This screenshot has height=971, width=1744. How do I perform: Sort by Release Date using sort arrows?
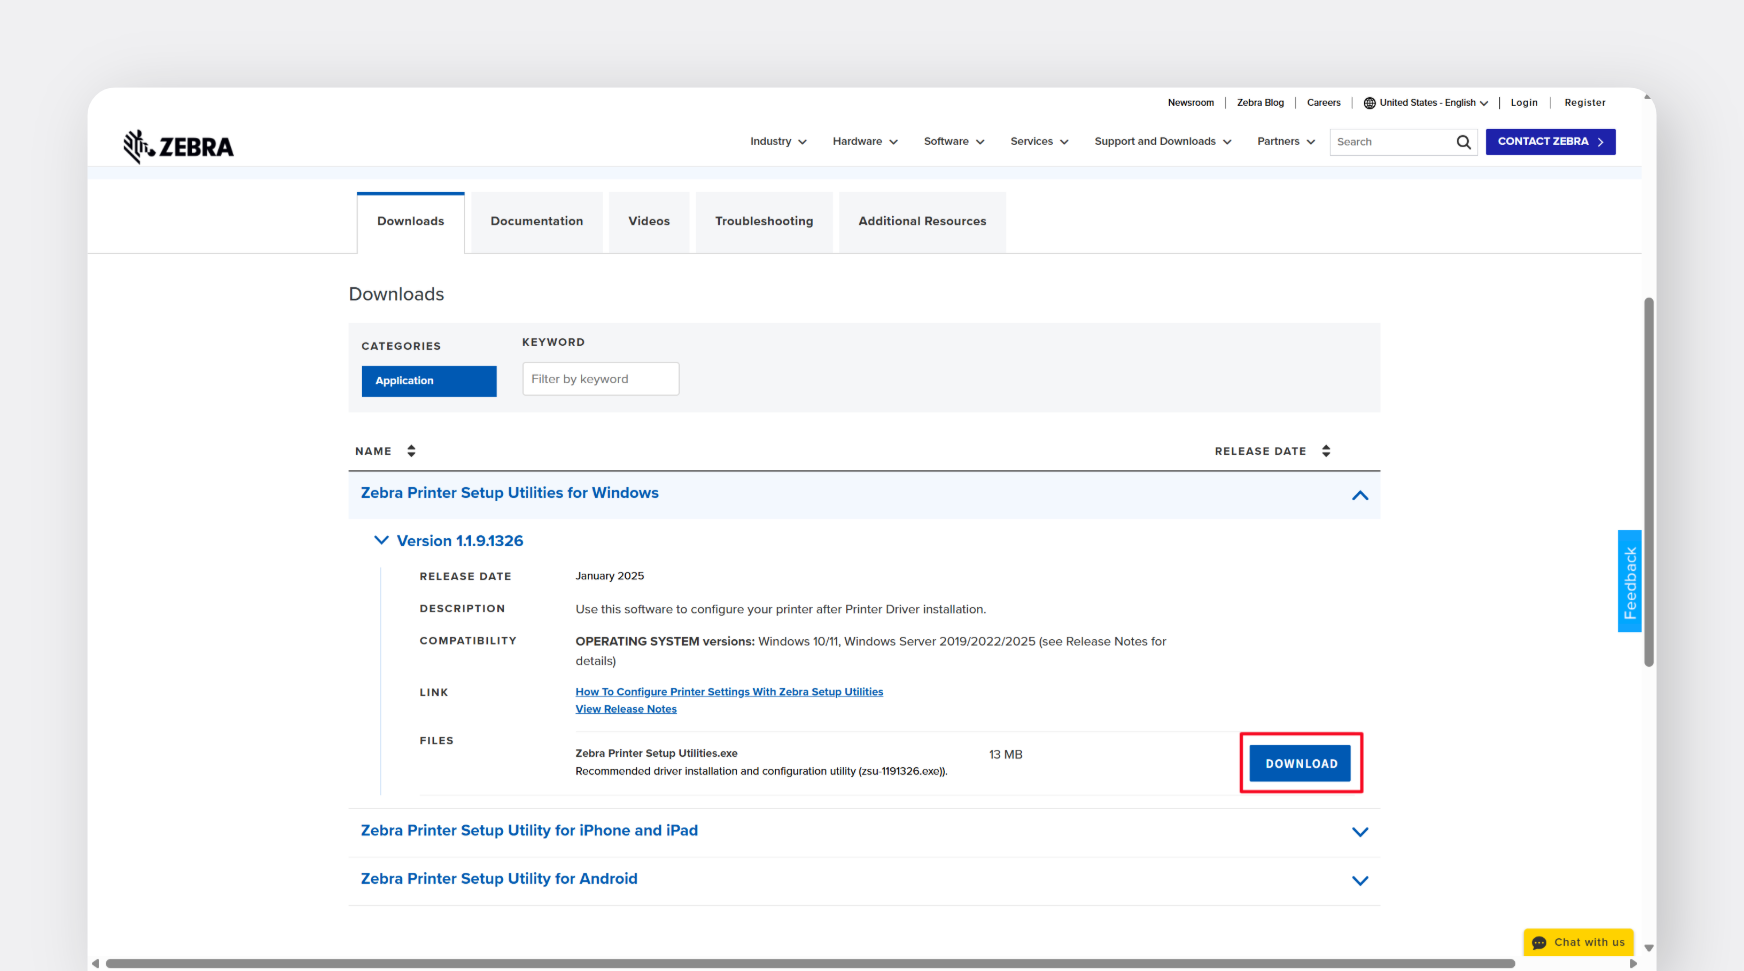point(1326,451)
